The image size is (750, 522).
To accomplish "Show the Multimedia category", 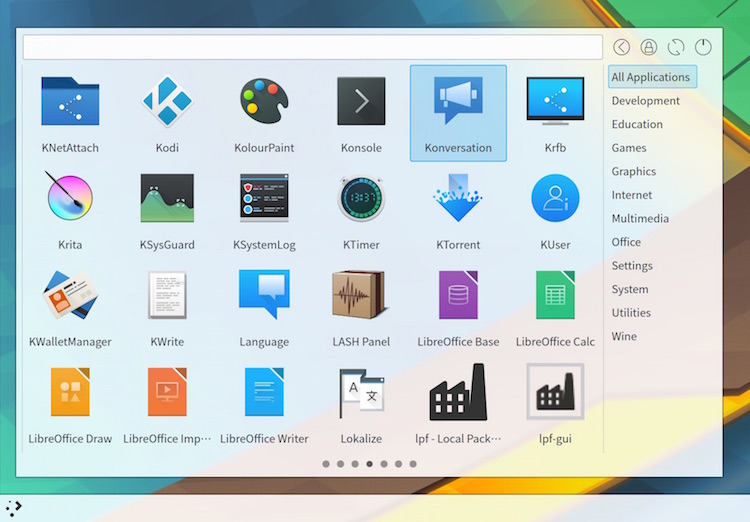I will 640,218.
